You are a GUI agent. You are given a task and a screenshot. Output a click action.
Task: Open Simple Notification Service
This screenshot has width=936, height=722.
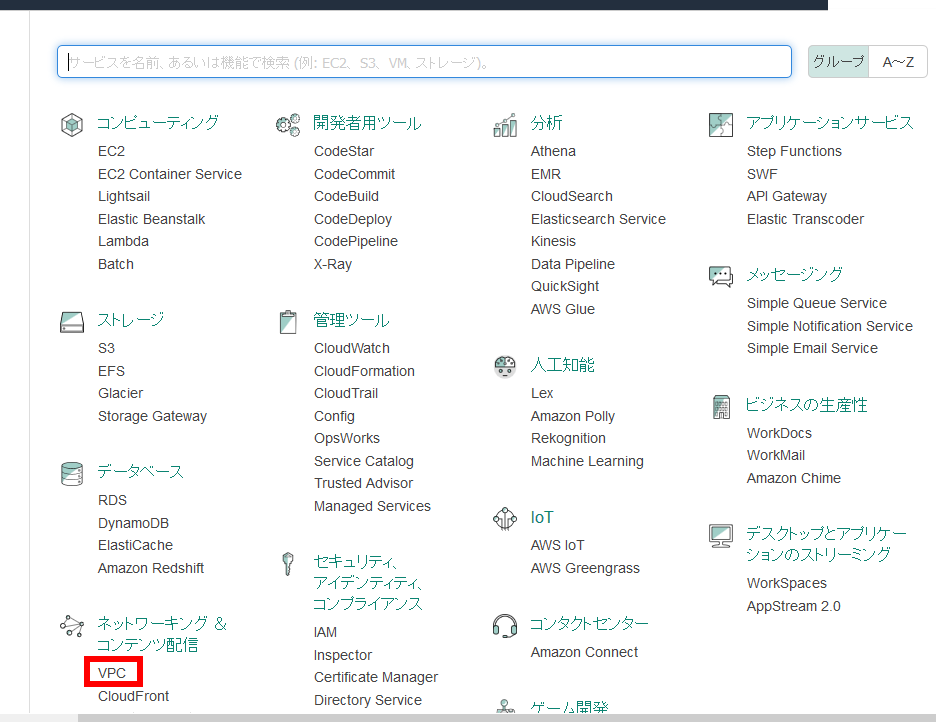click(x=830, y=326)
